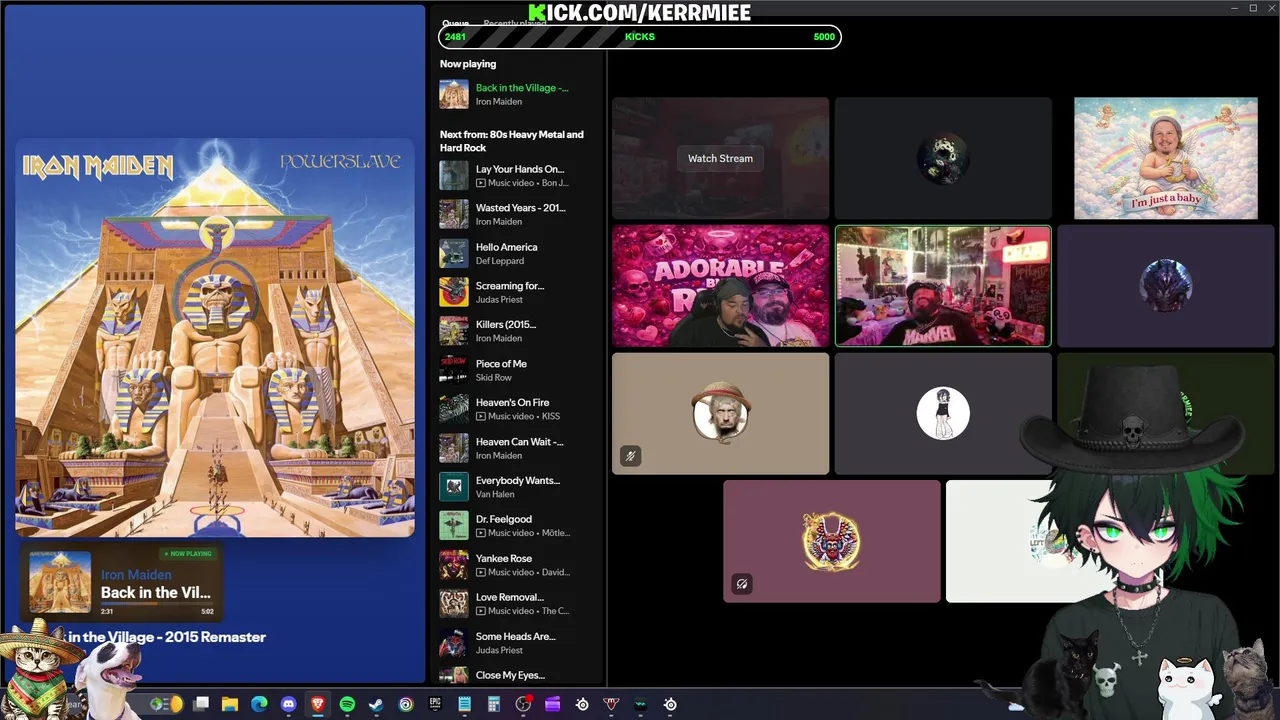Viewport: 1280px width, 720px height.
Task: Click the wolf avatar on purple tile
Action: pos(1166,286)
